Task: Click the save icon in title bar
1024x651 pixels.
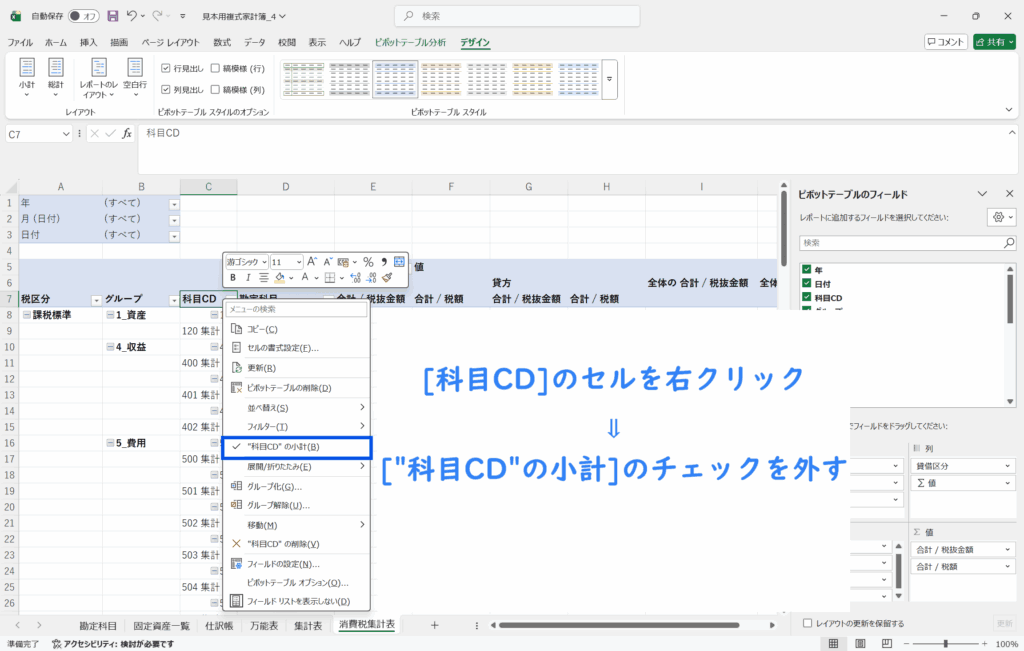Action: [112, 16]
